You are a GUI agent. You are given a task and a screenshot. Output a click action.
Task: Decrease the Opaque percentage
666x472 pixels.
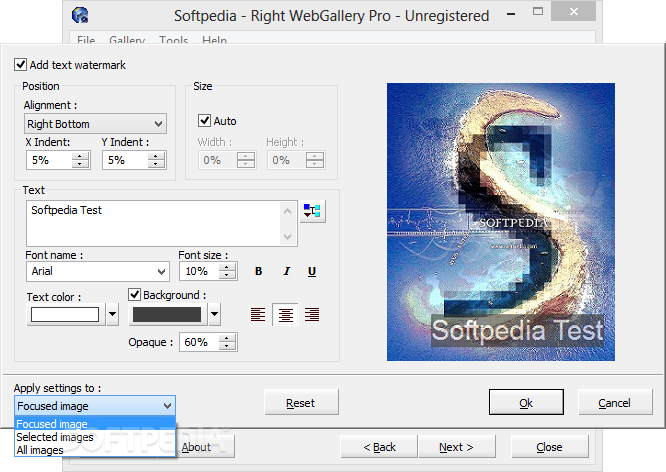(x=227, y=346)
